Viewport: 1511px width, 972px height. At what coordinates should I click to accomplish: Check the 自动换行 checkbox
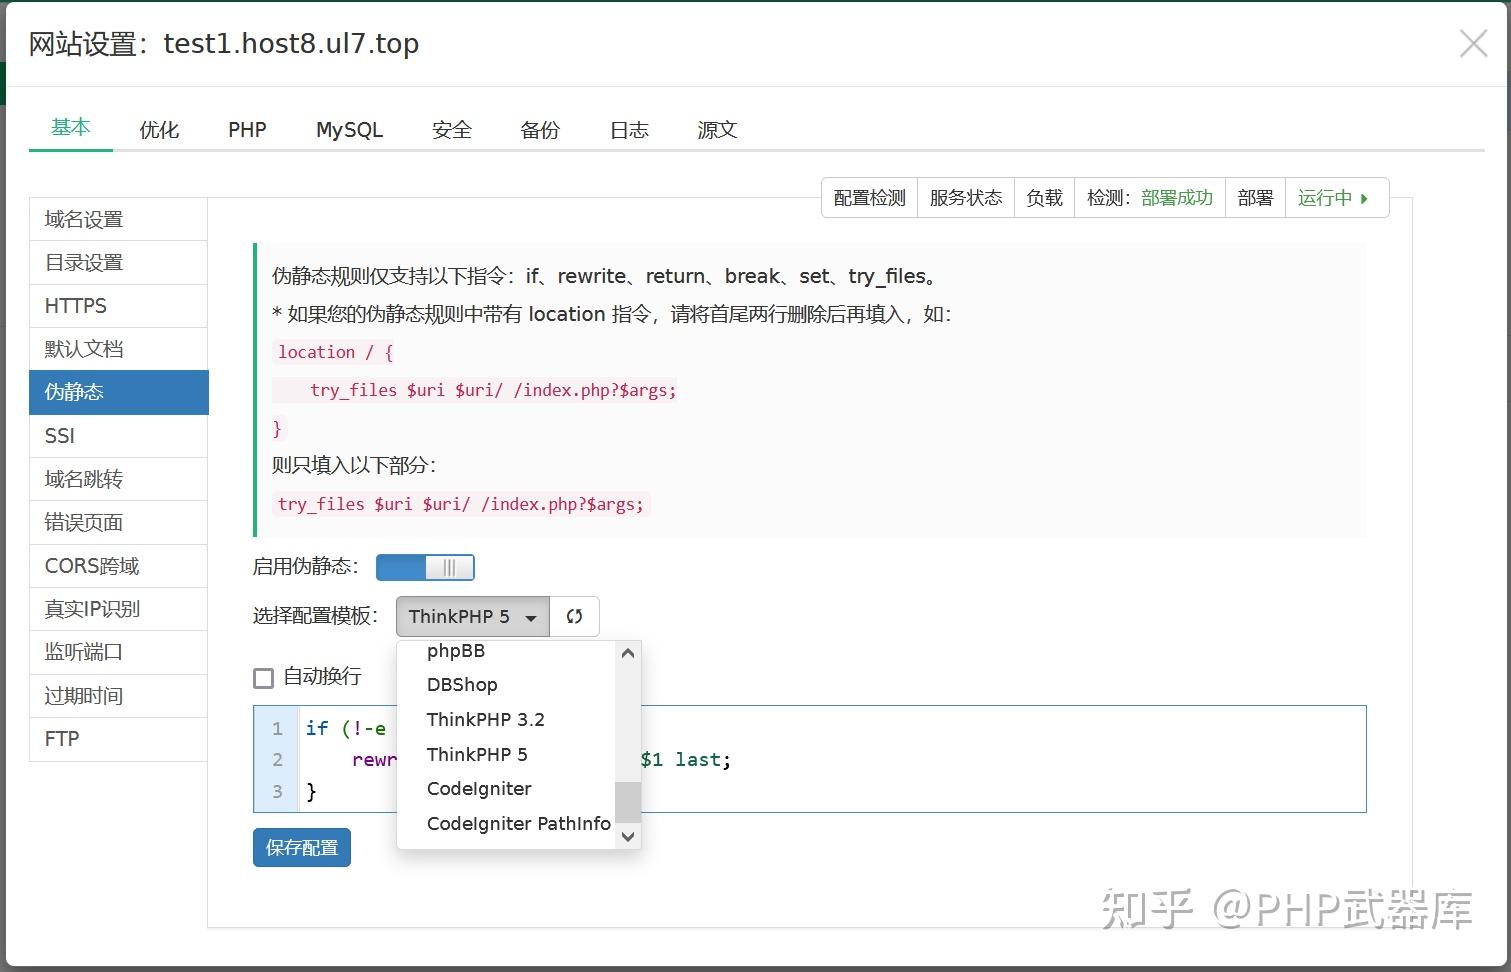(x=263, y=677)
